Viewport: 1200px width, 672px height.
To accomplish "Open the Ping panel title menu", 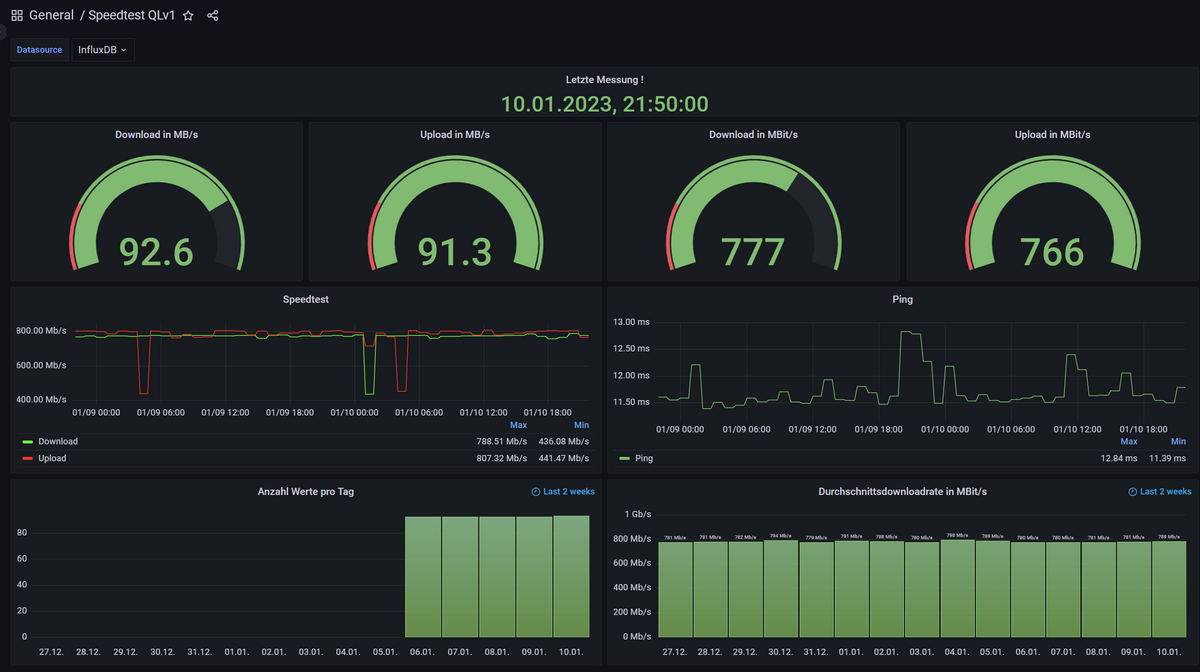I will tap(902, 299).
